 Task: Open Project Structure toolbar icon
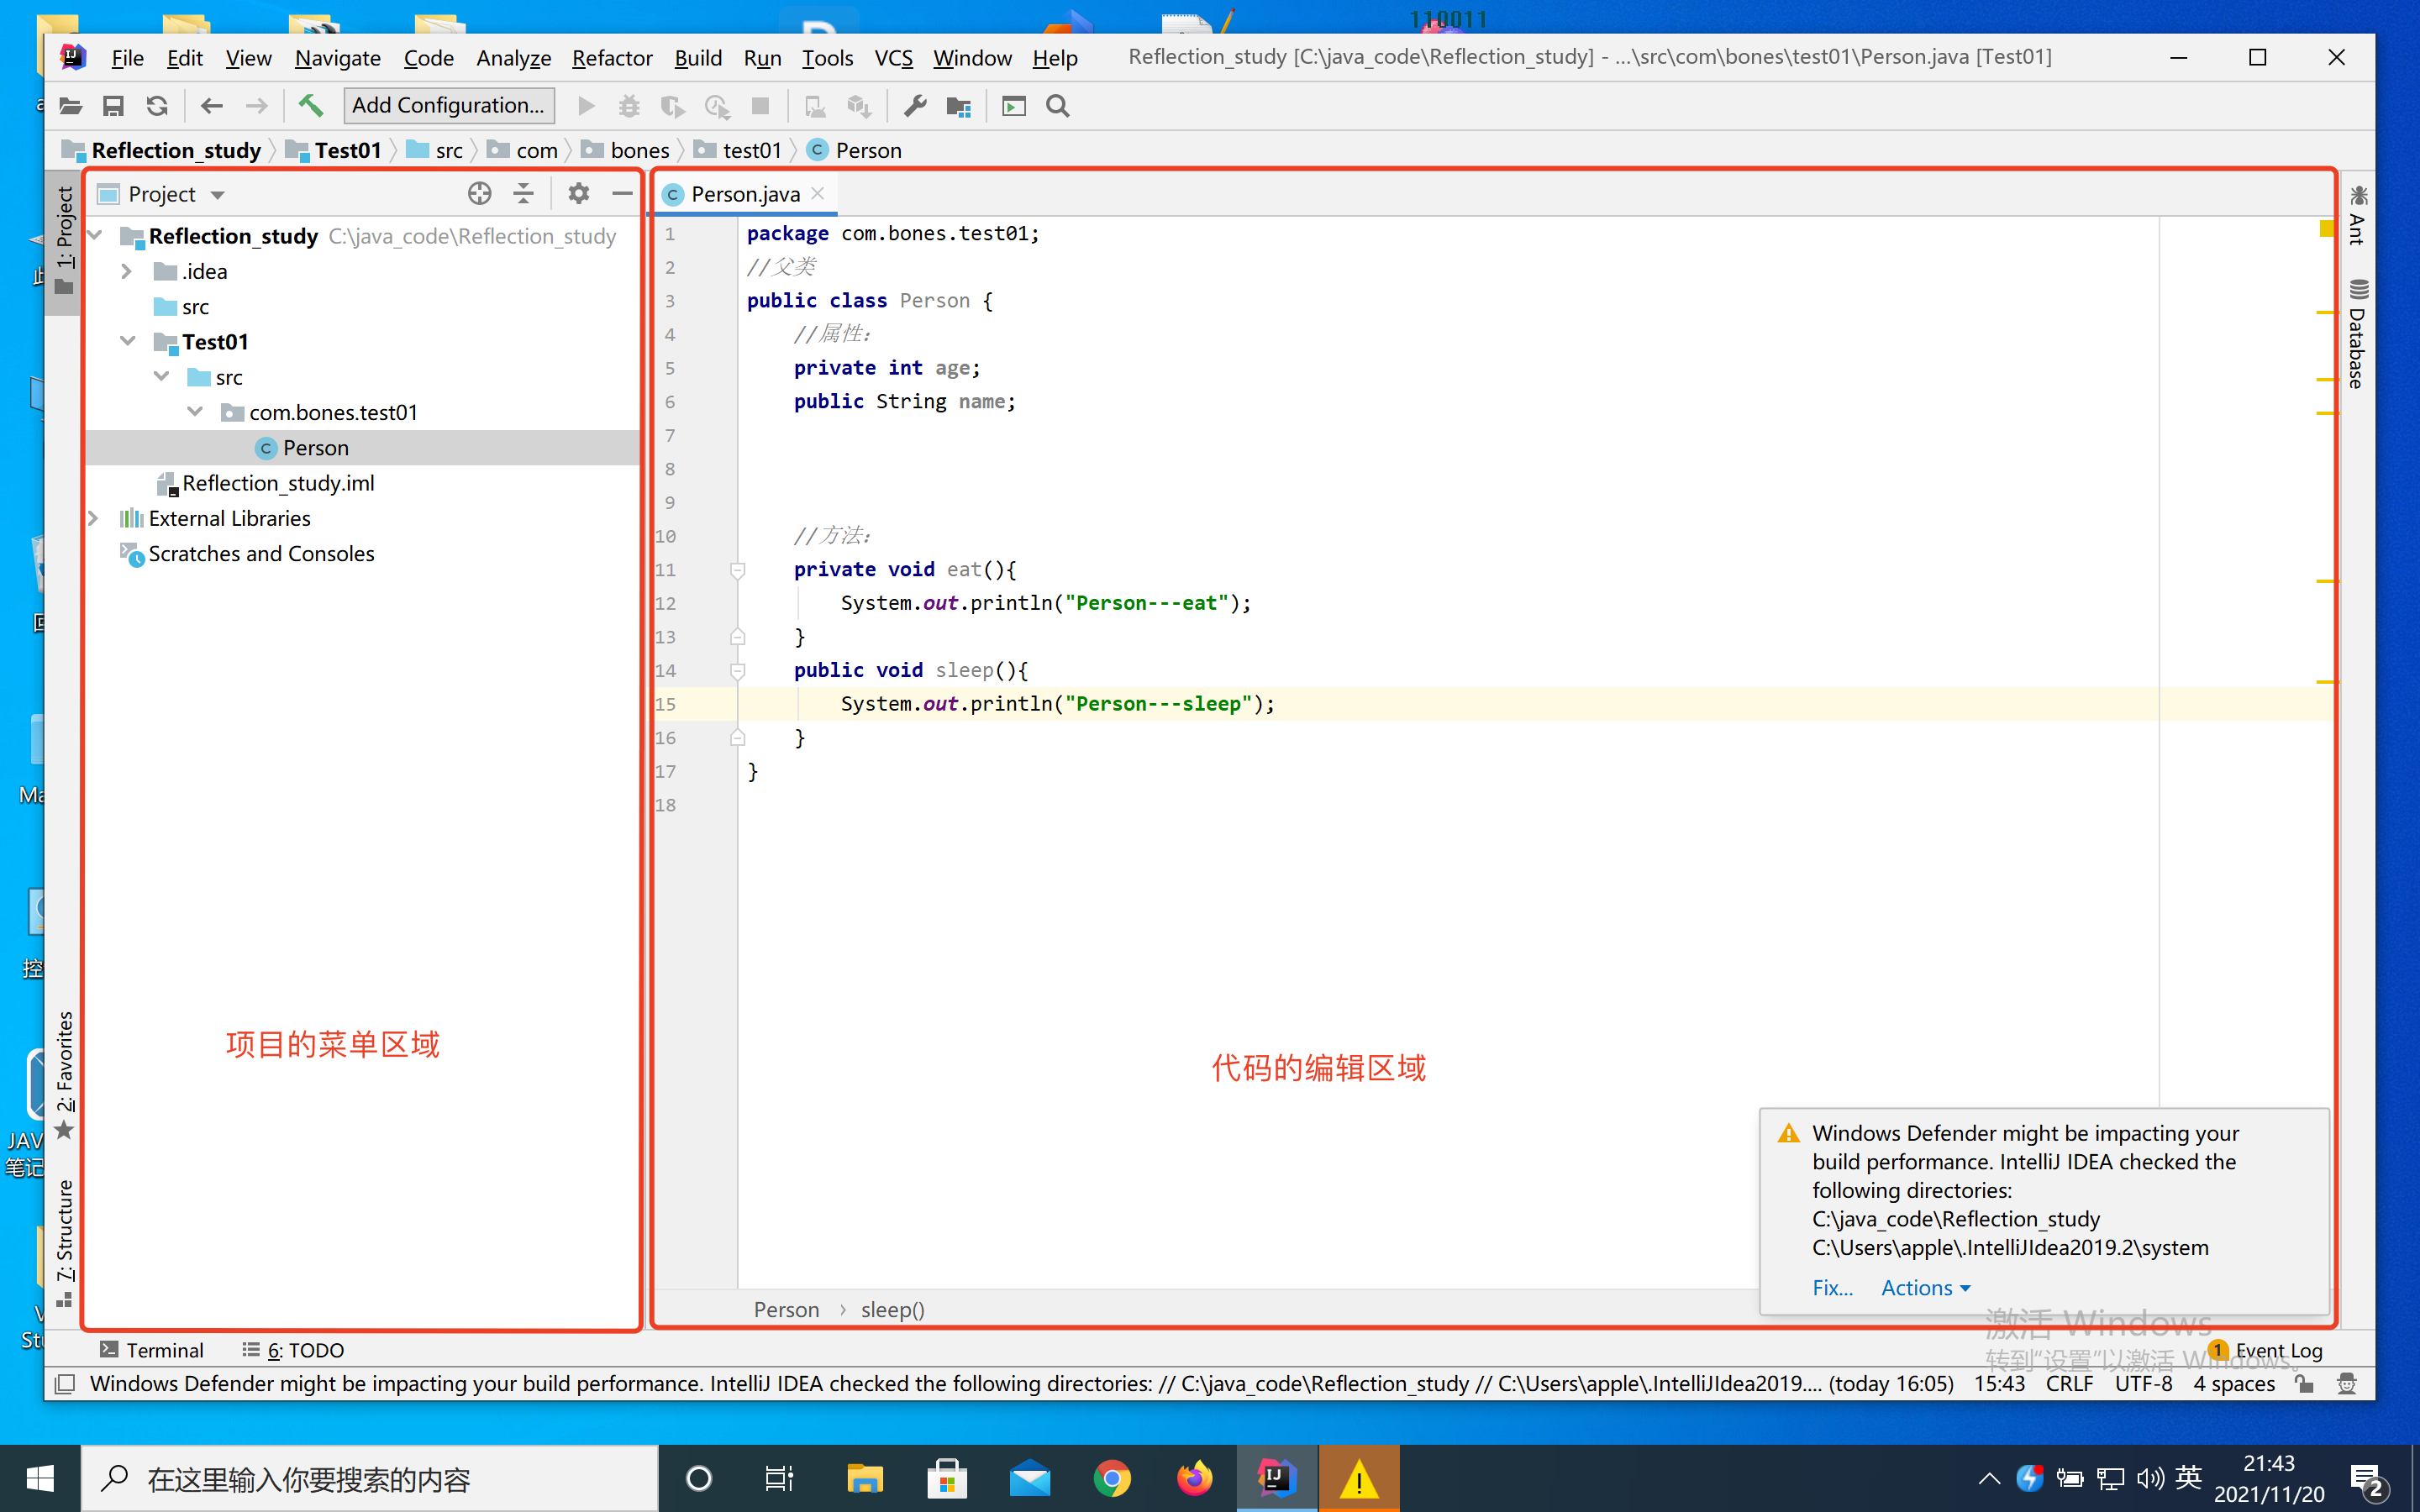(x=958, y=105)
